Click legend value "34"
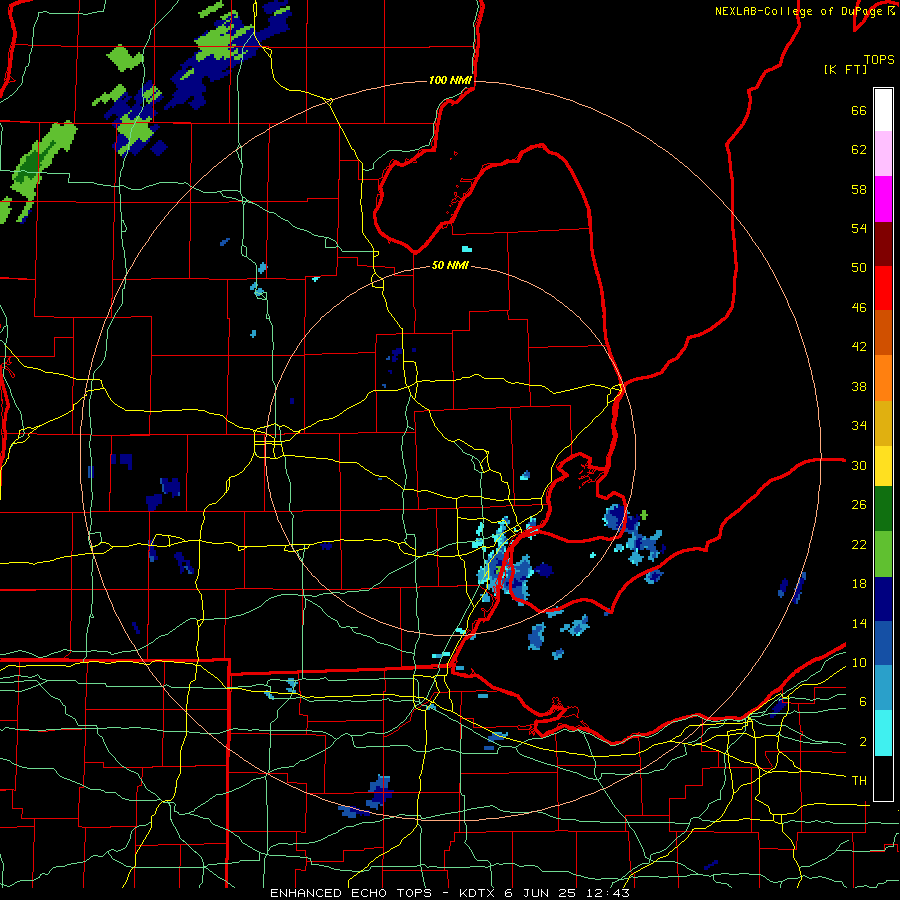This screenshot has height=900, width=900. 859,426
